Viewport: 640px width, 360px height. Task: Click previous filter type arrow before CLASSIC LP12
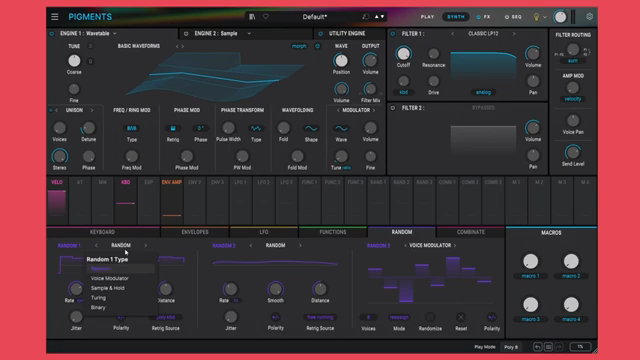(x=452, y=34)
